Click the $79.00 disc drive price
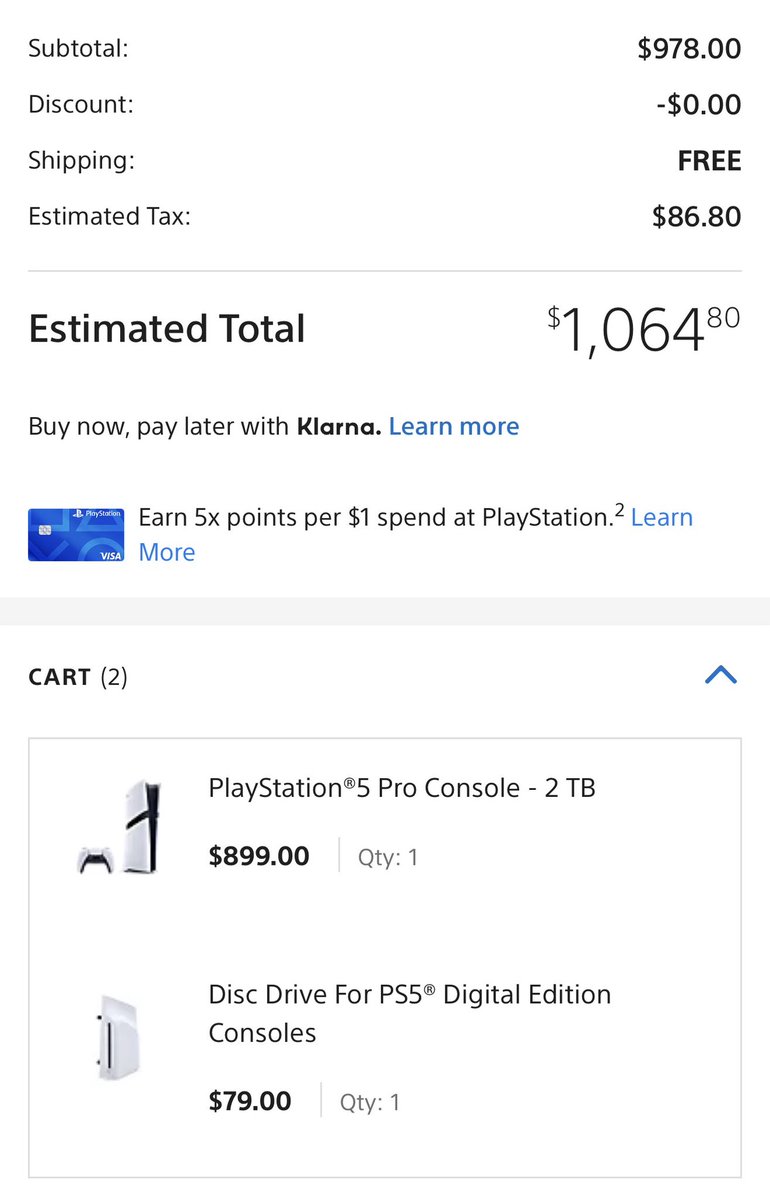Screen dimensions: 770x1200 click(x=250, y=1101)
